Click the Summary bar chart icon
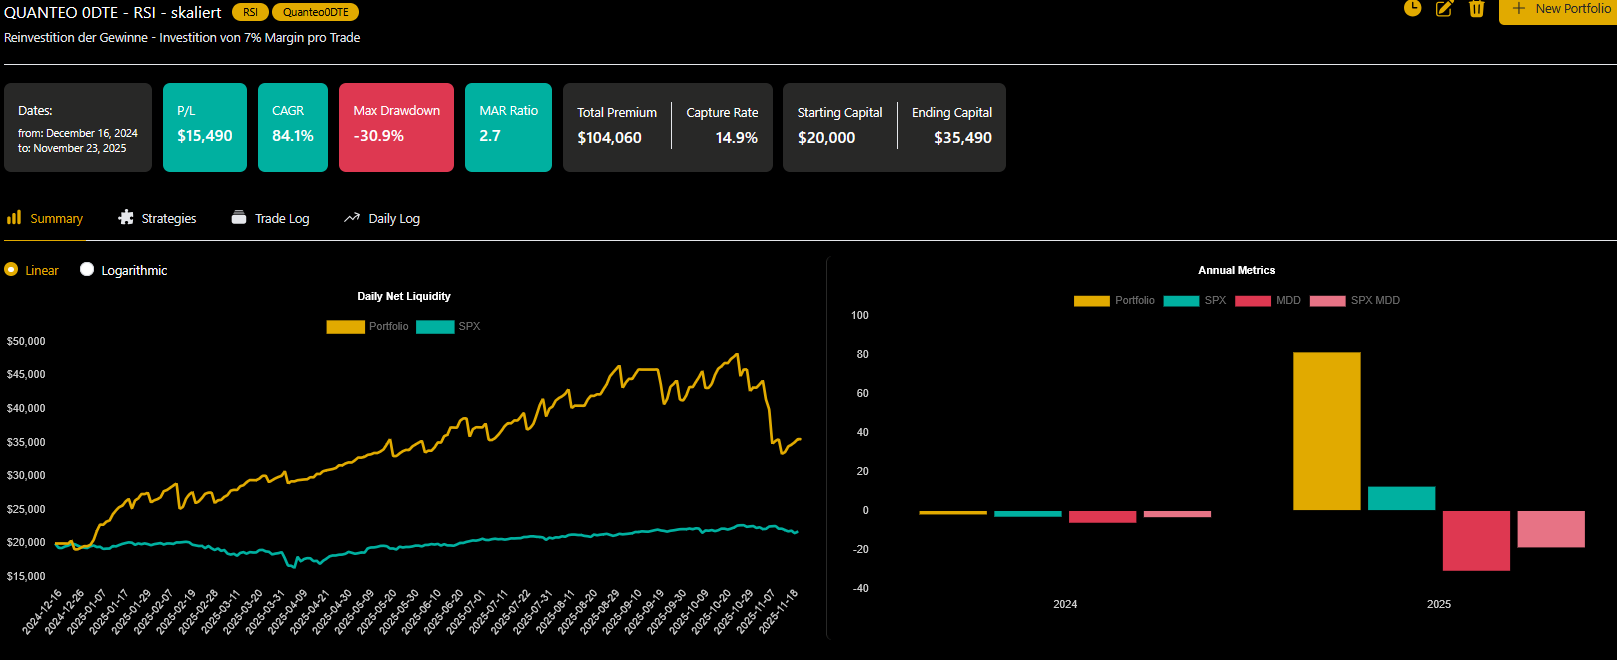Viewport: 1617px width, 660px height. point(14,218)
